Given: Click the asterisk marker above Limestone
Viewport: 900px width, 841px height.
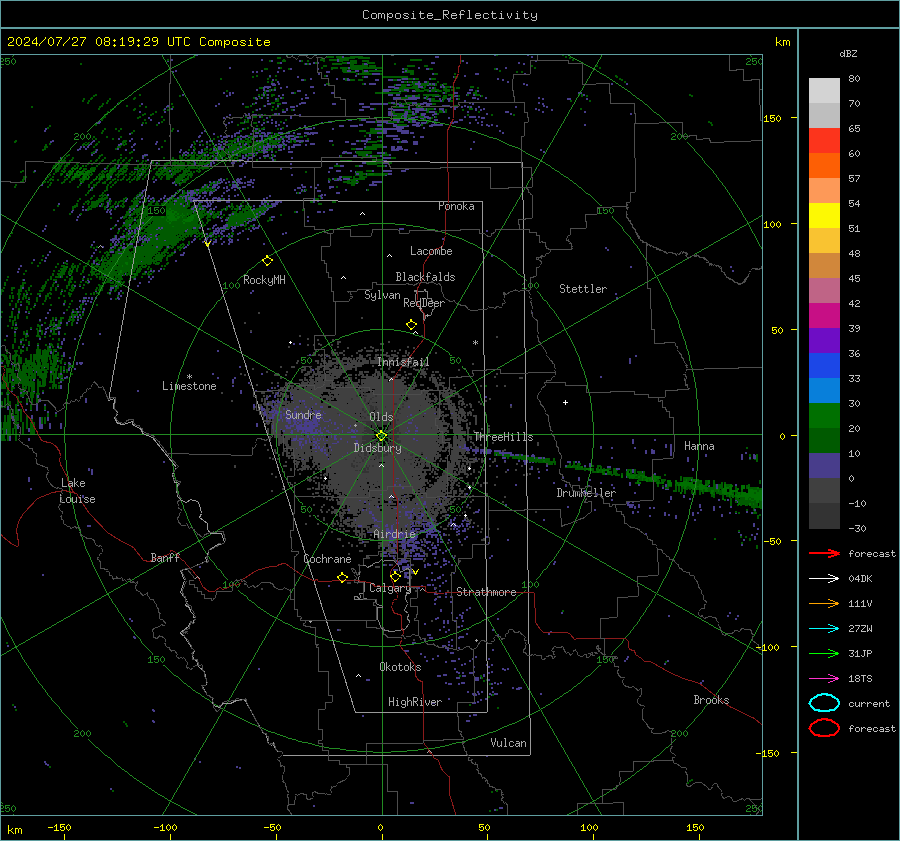Looking at the screenshot, I should coord(189,377).
